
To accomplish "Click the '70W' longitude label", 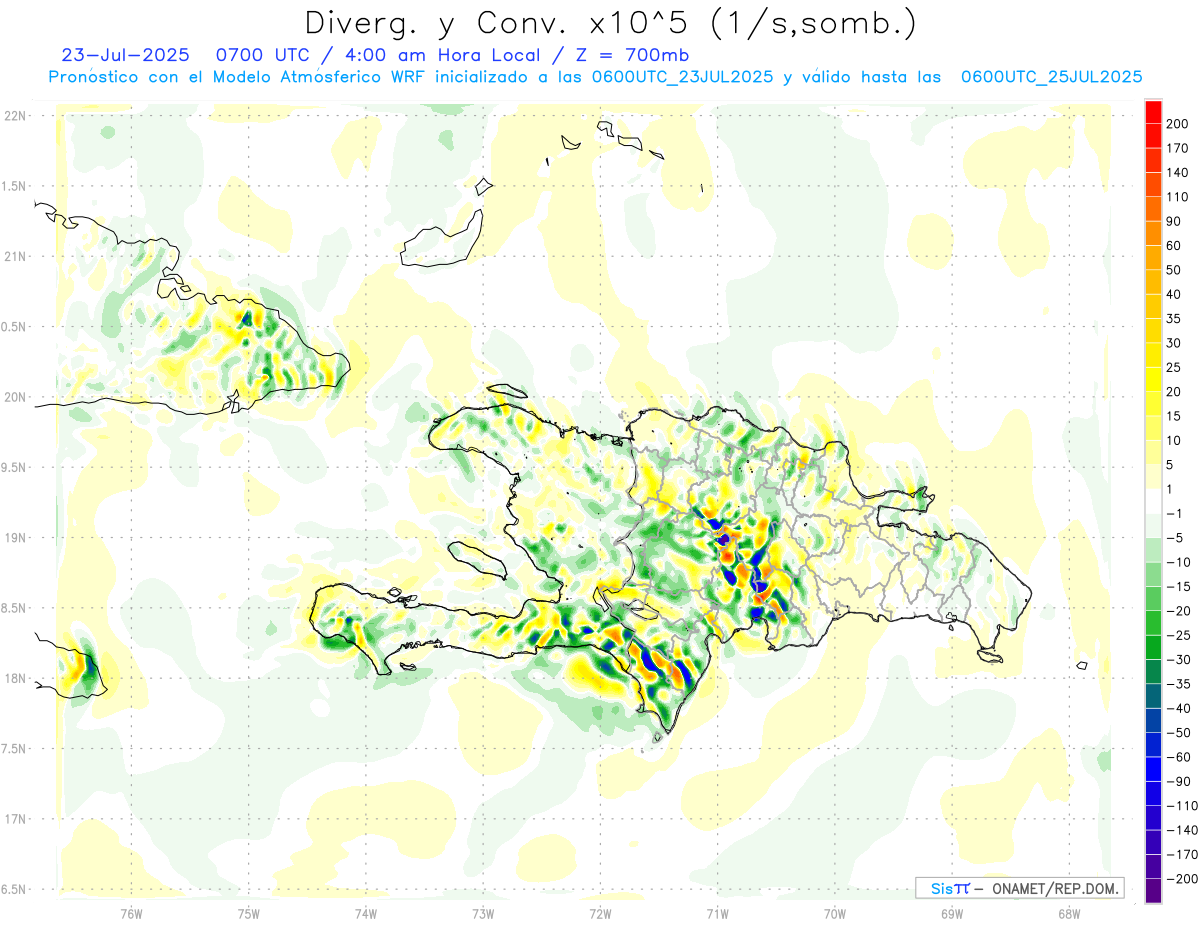I will point(835,914).
